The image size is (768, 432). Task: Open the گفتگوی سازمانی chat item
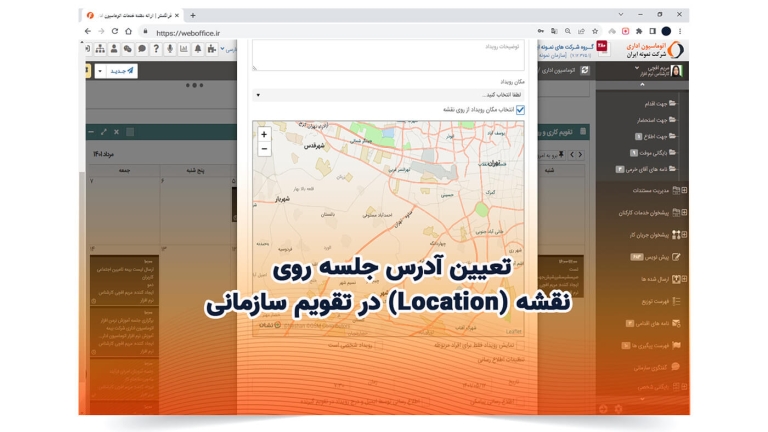pos(657,367)
